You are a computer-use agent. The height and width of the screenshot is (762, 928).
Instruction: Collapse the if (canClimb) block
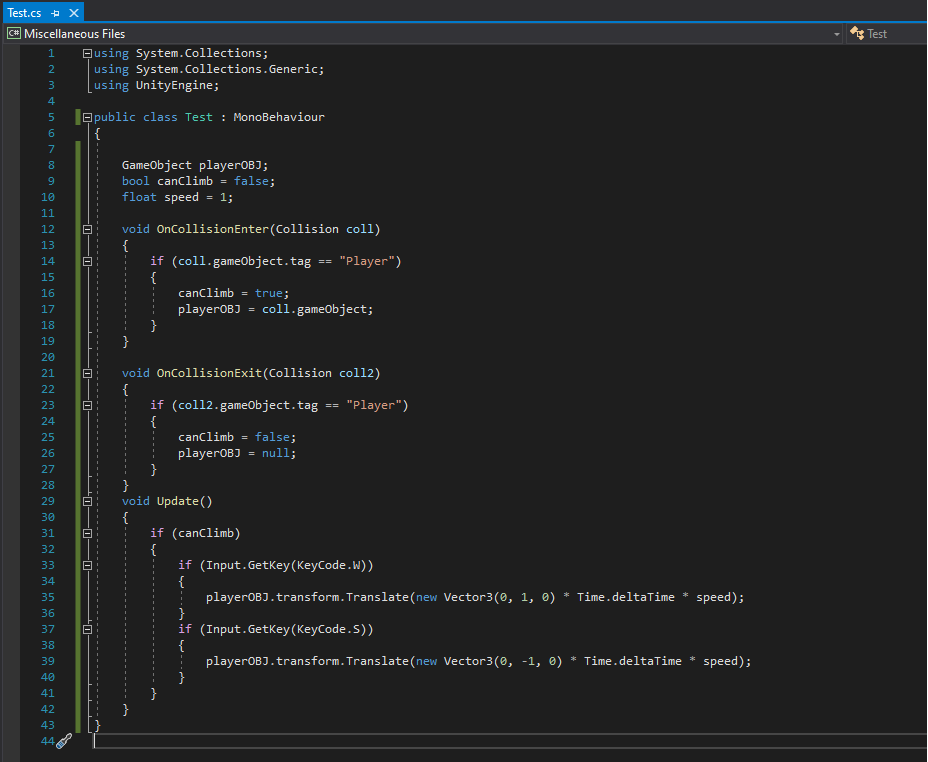pyautogui.click(x=87, y=533)
